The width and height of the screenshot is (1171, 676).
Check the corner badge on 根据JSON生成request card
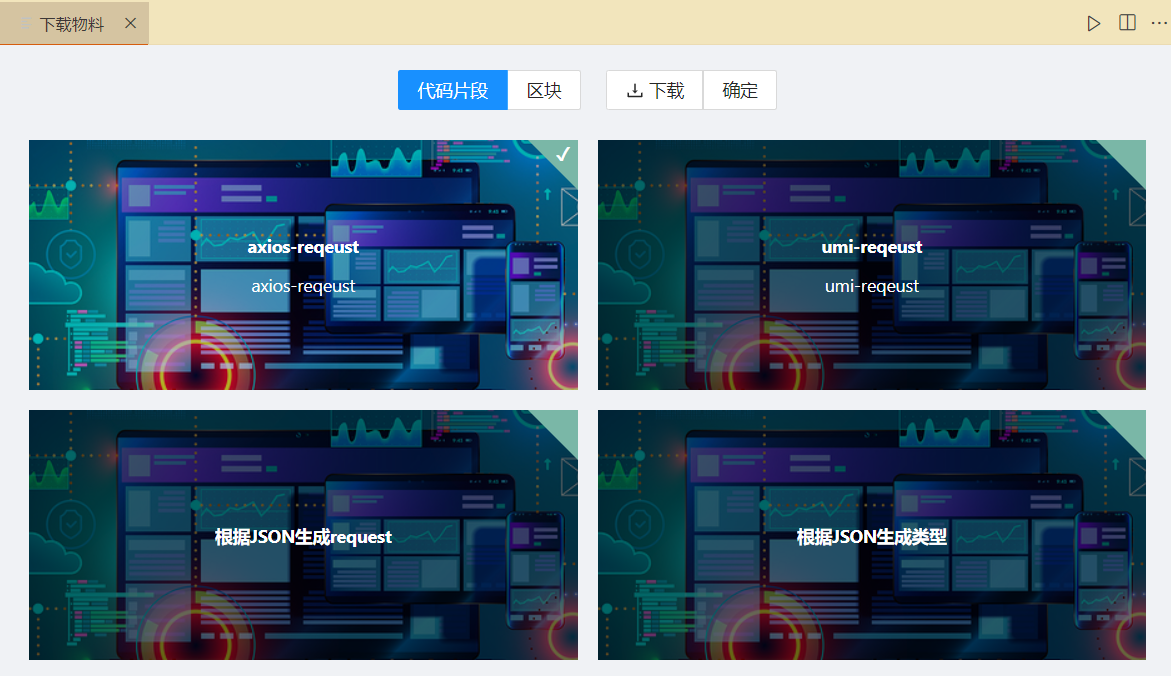click(562, 426)
